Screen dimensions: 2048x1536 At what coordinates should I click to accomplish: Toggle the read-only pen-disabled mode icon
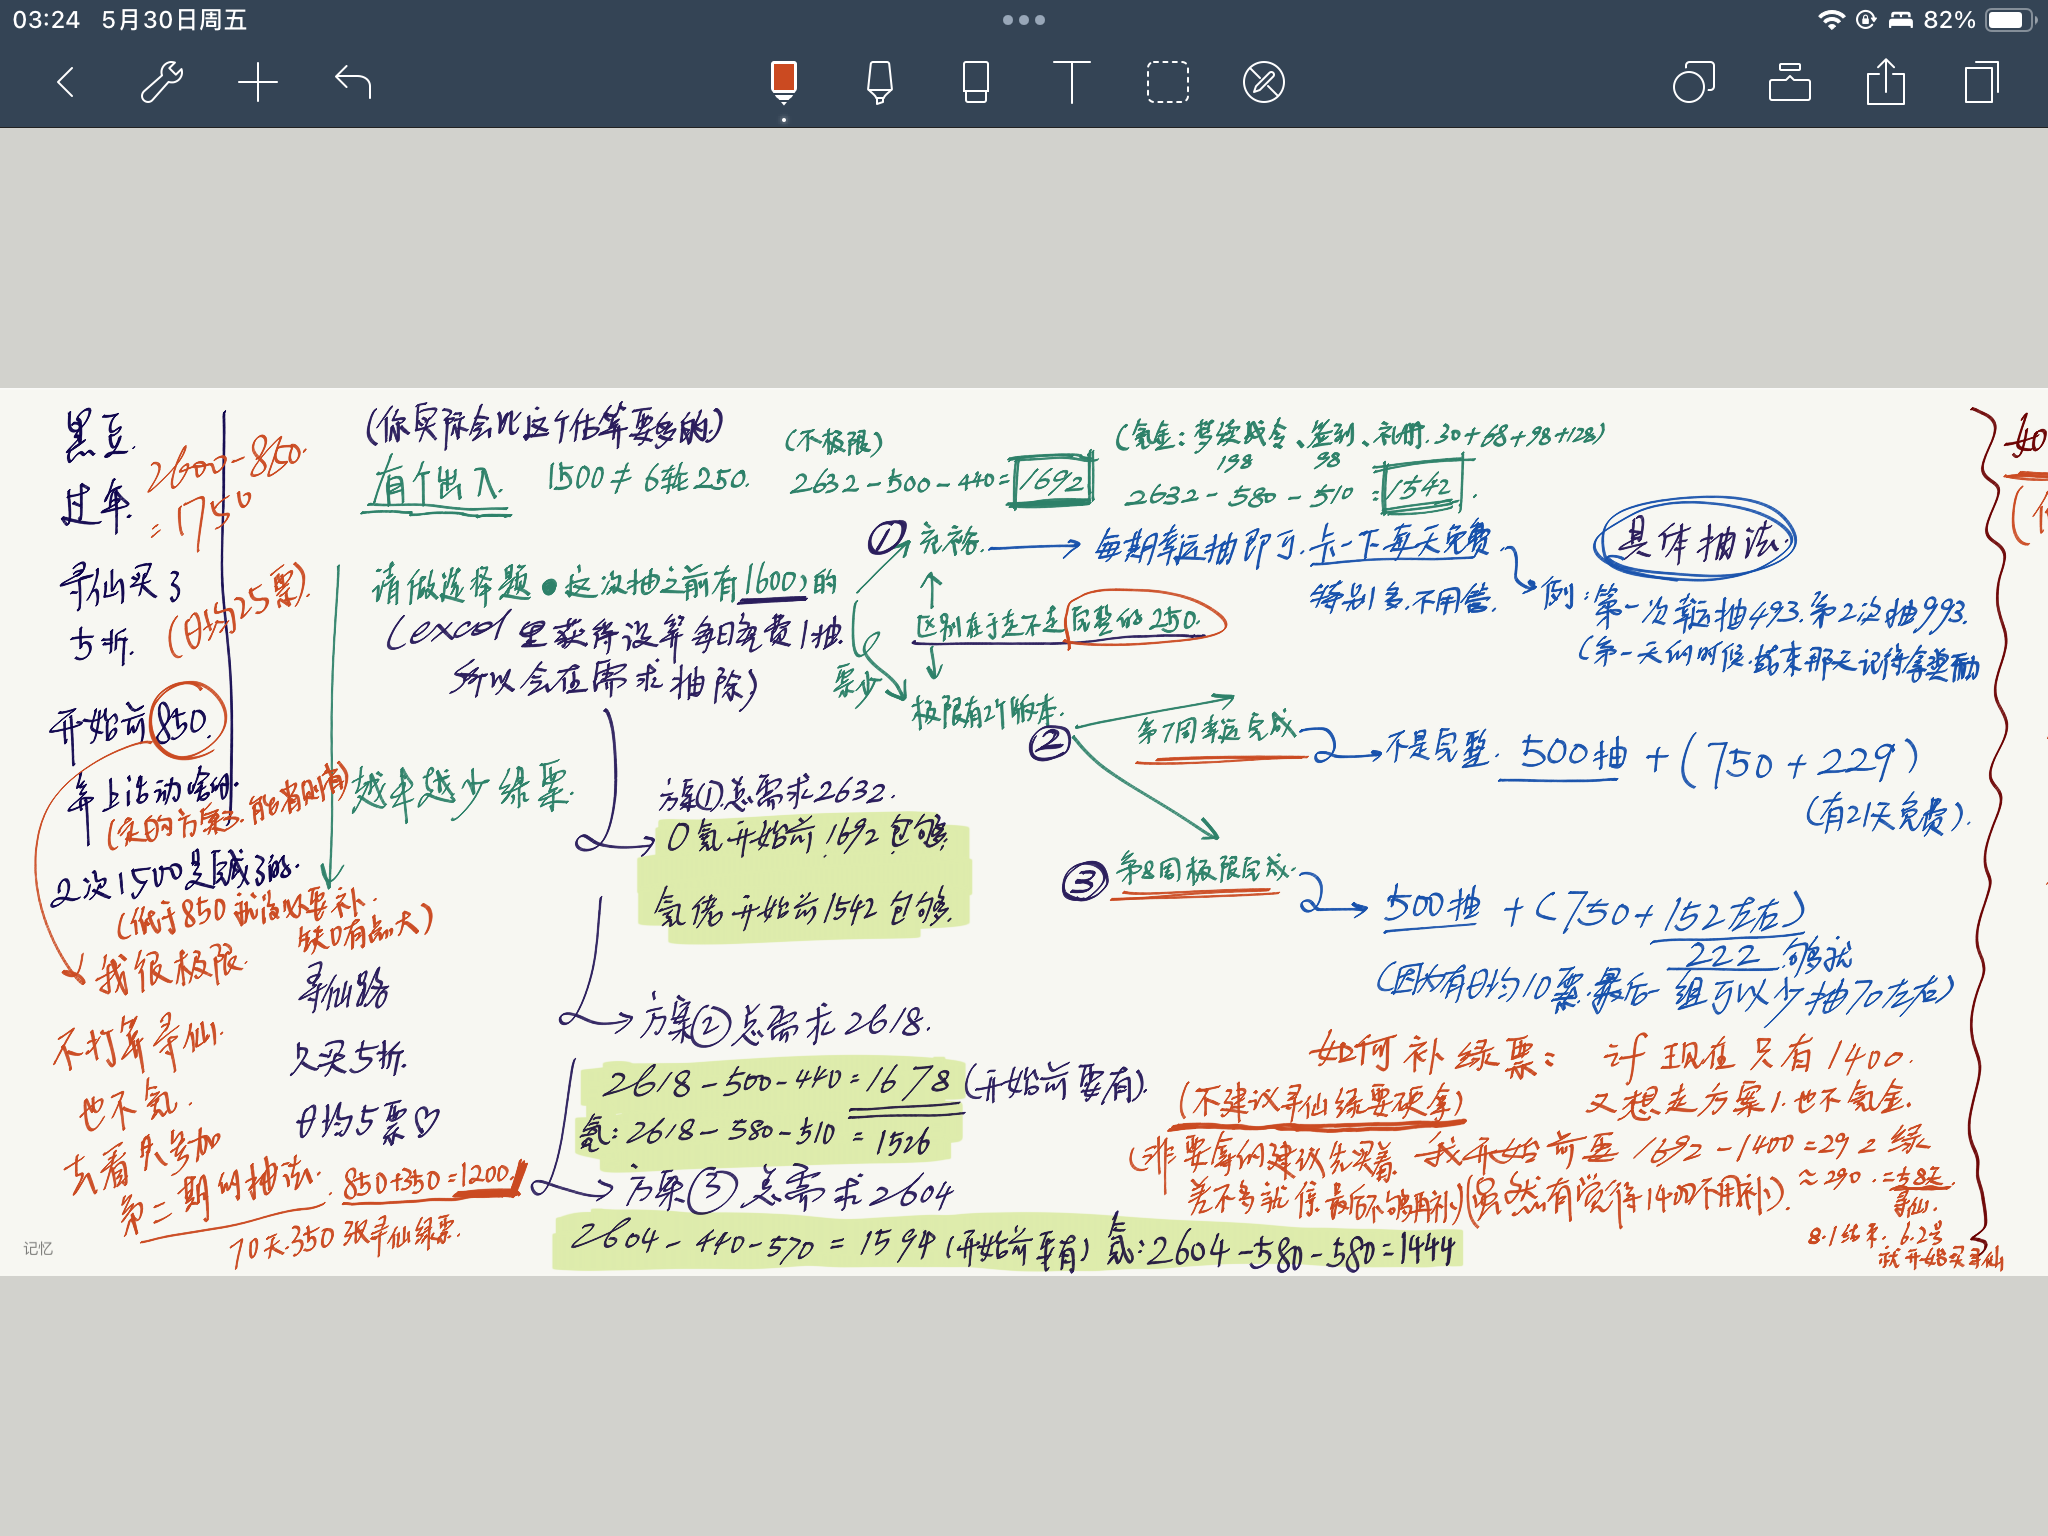[x=1263, y=82]
